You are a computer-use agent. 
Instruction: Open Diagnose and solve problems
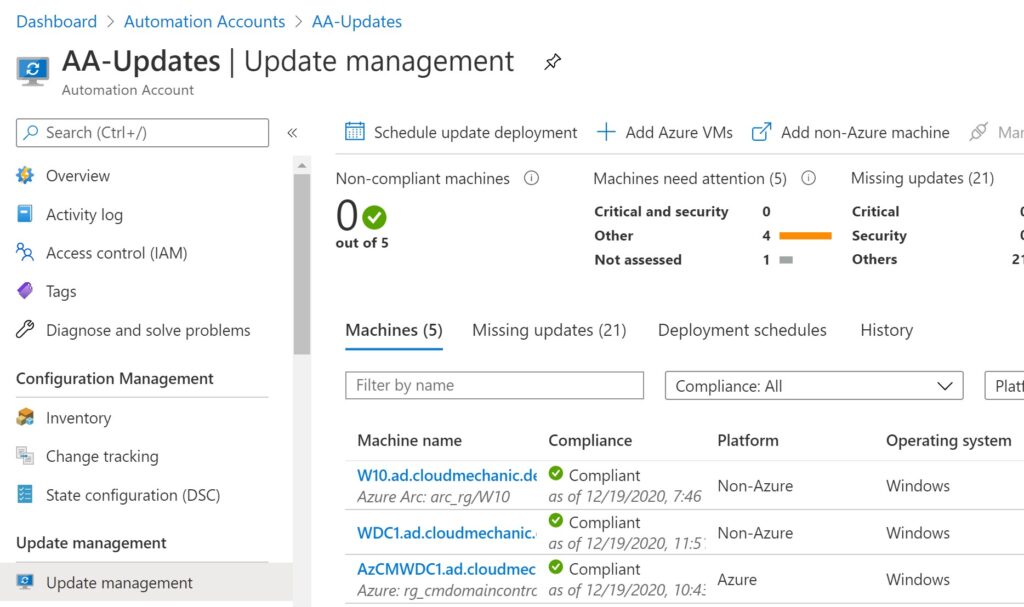pyautogui.click(x=148, y=330)
